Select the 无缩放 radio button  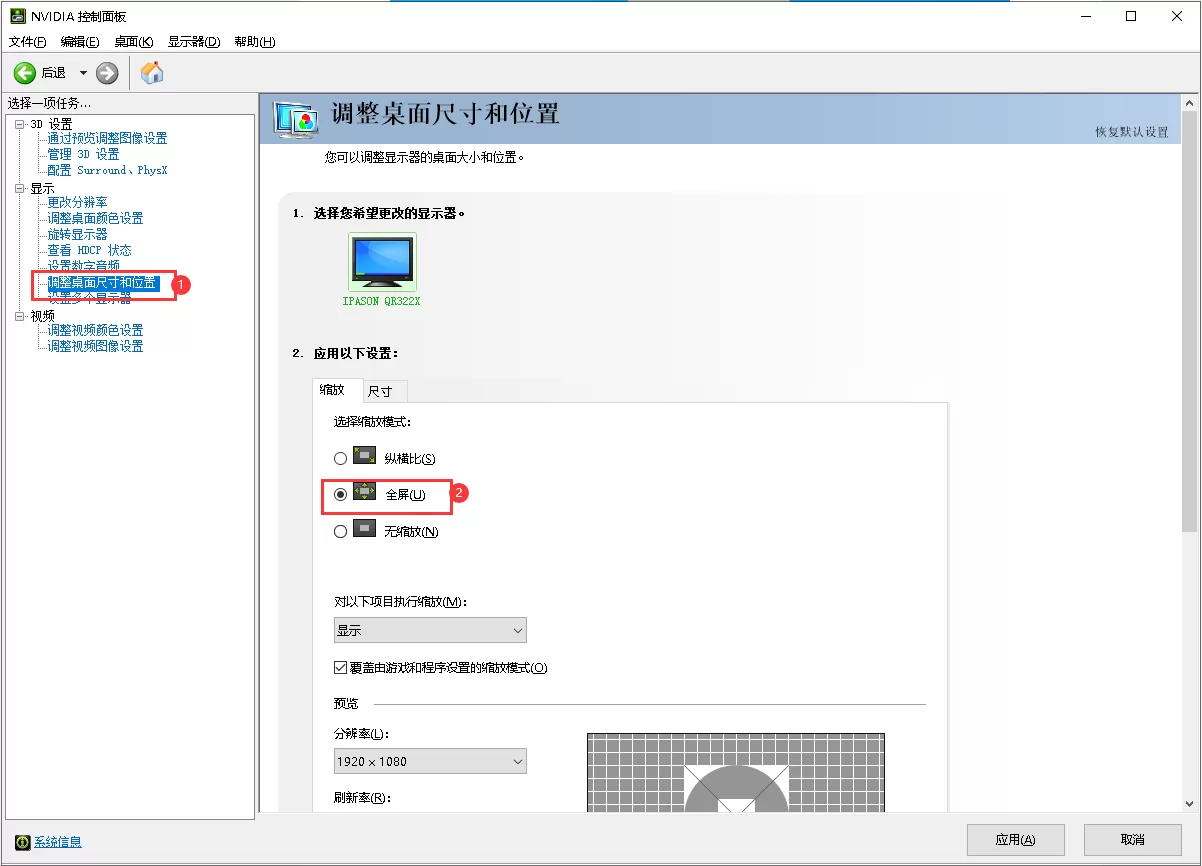pos(340,531)
